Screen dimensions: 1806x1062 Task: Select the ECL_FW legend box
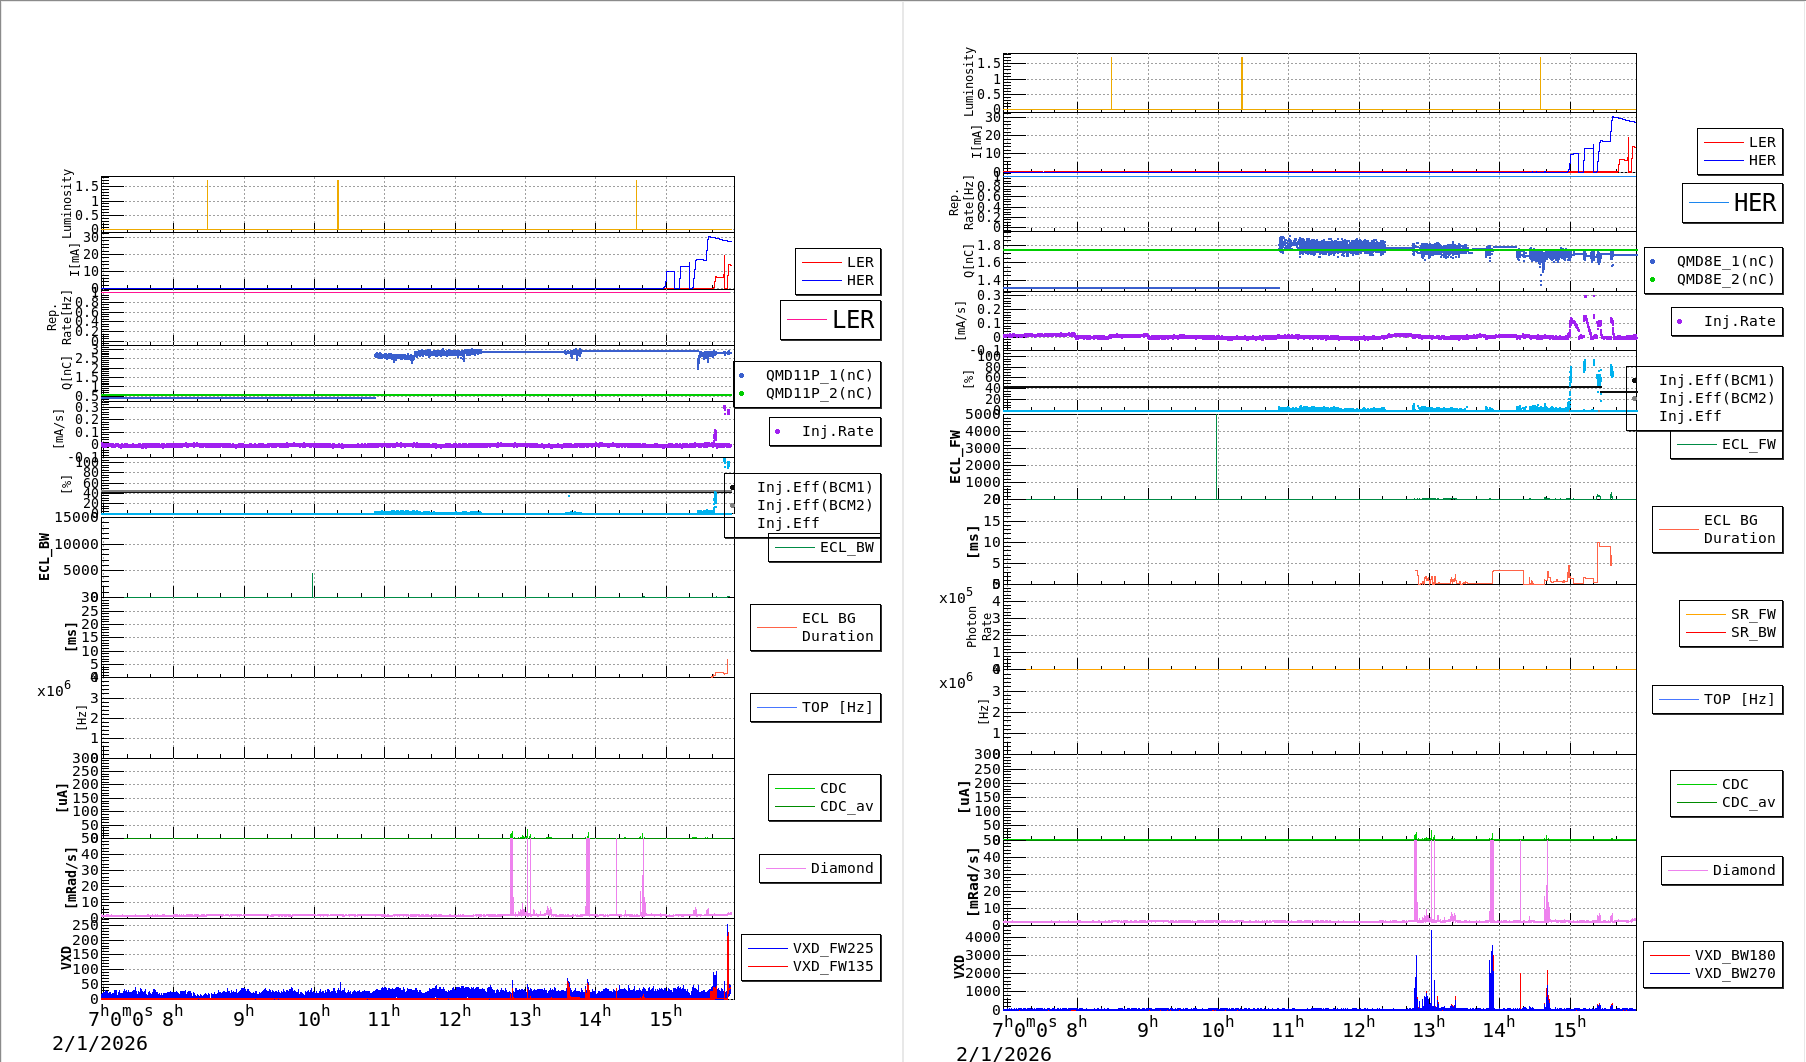(1727, 444)
